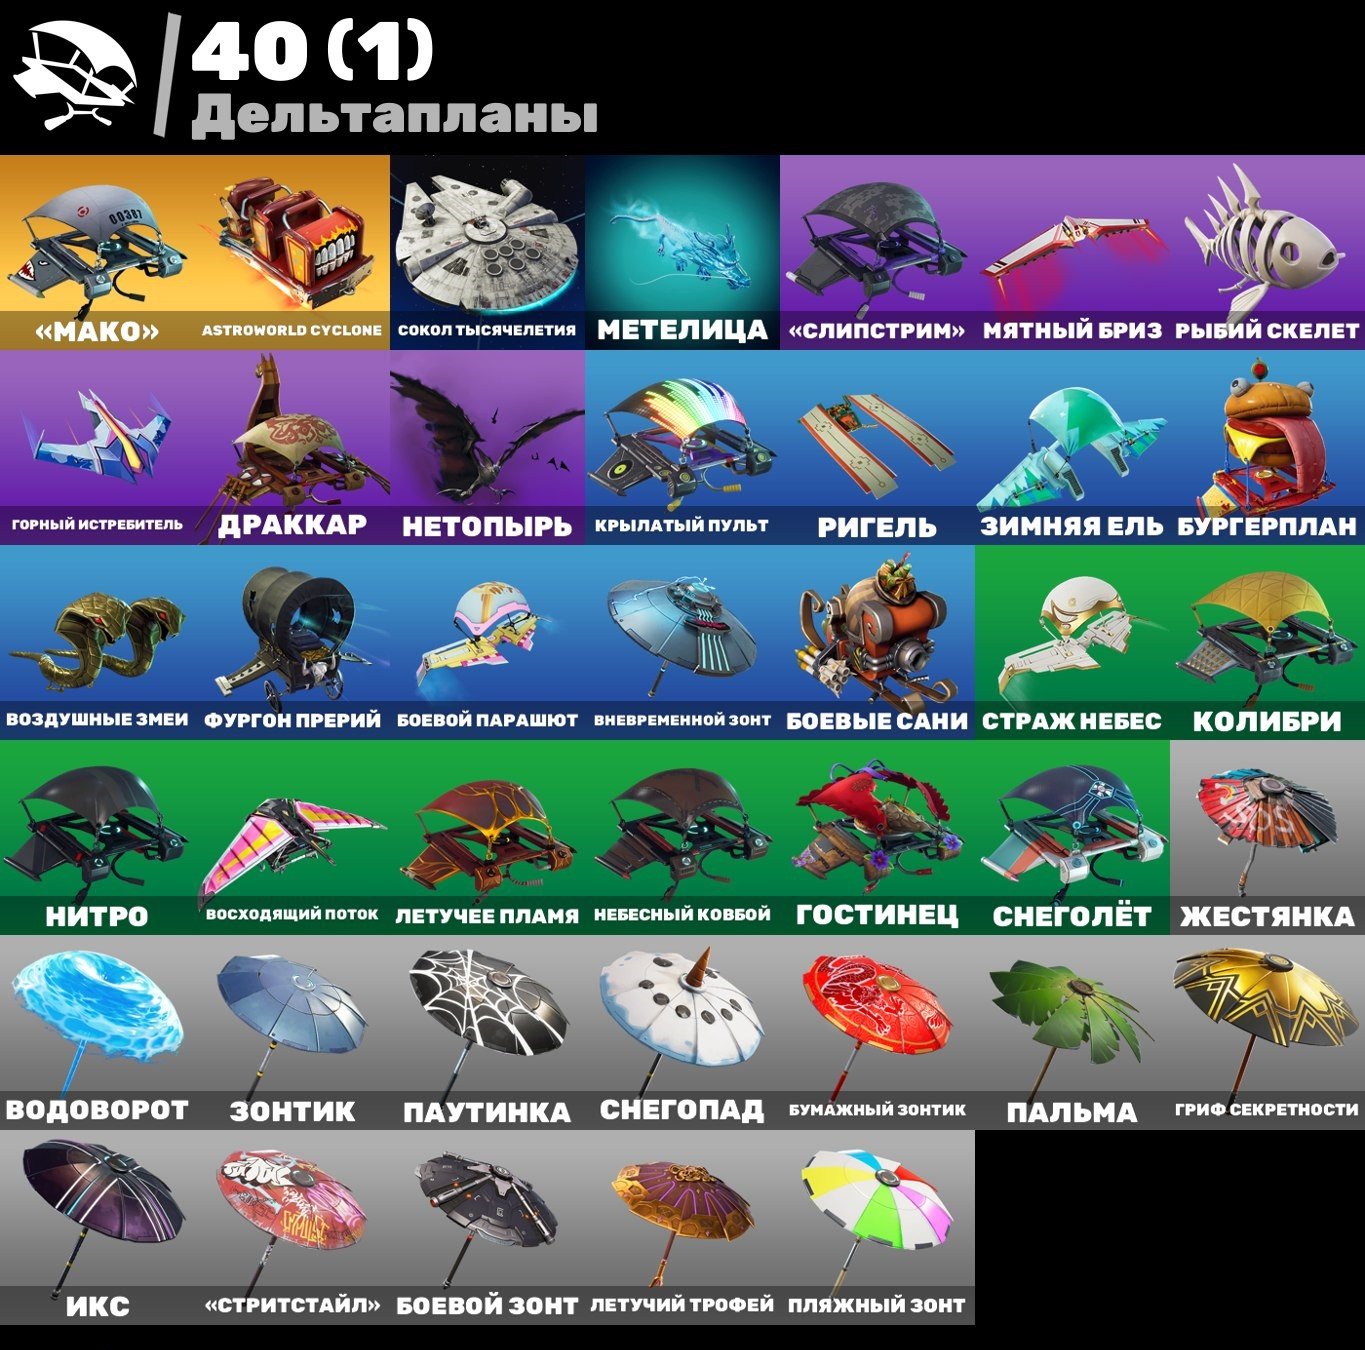Image resolution: width=1365 pixels, height=1350 pixels.
Task: Choose the Боевые Сани sleigh glider
Action: (877, 642)
